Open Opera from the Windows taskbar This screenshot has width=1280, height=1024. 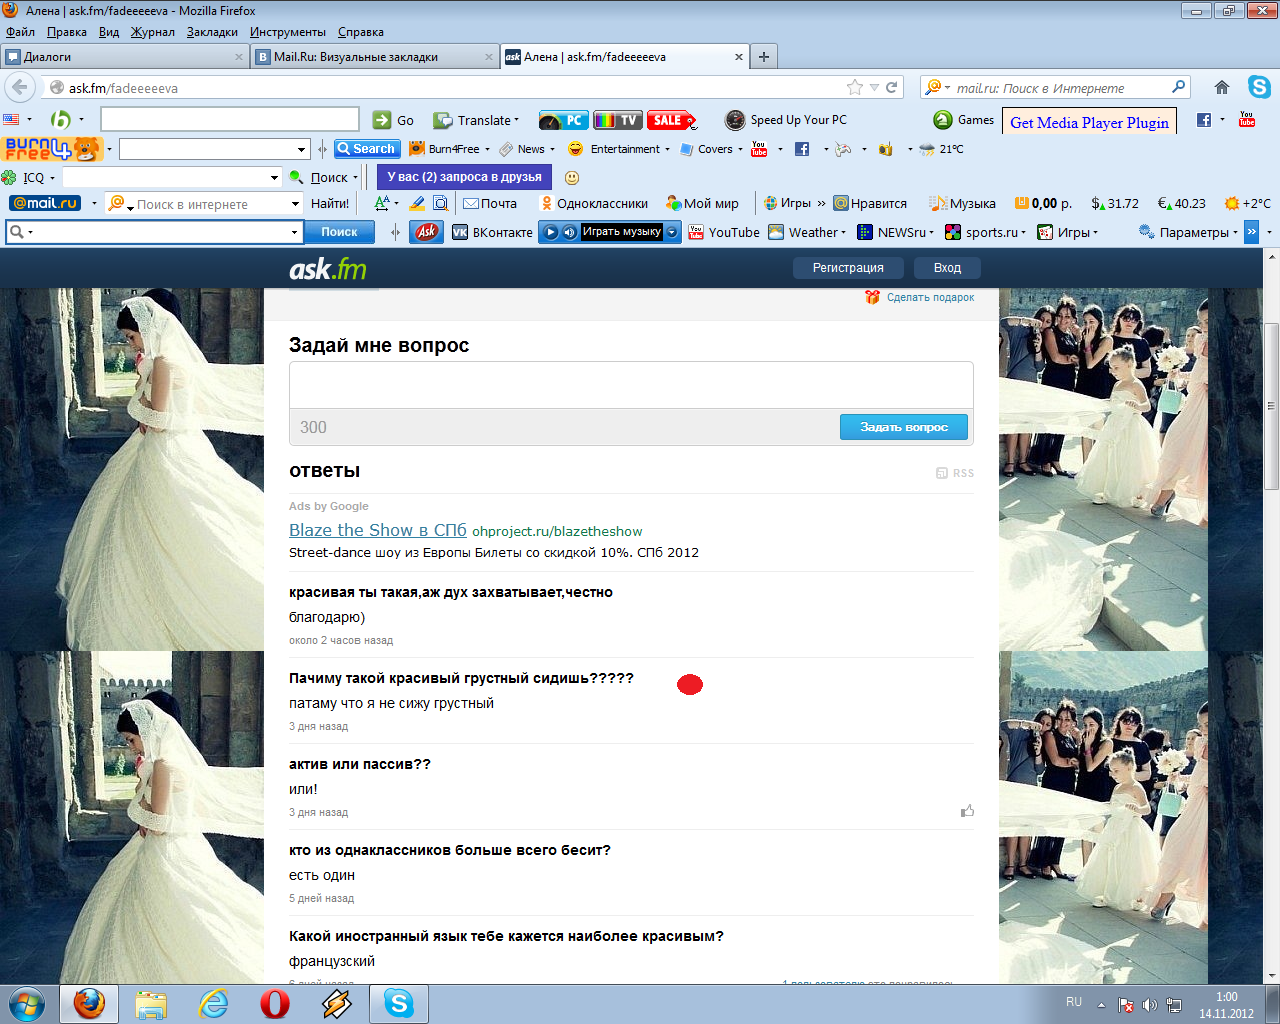[x=275, y=1003]
